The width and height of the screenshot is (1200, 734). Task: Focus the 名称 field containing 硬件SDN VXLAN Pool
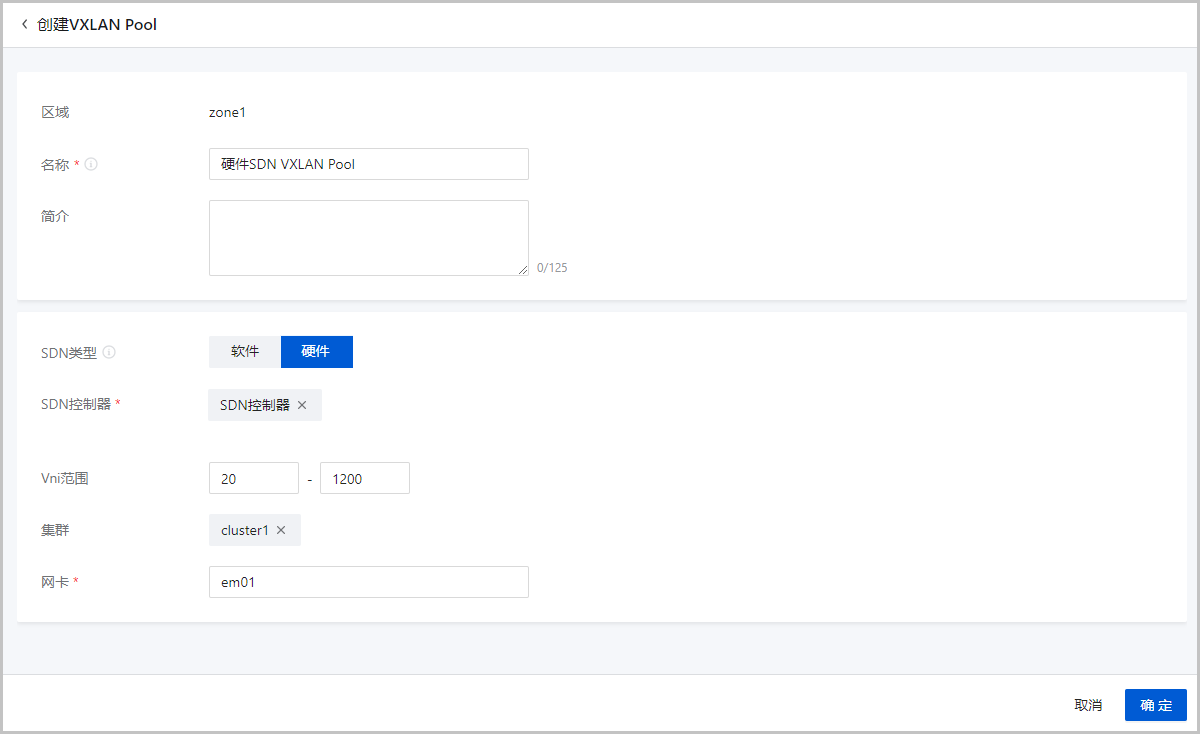point(368,164)
